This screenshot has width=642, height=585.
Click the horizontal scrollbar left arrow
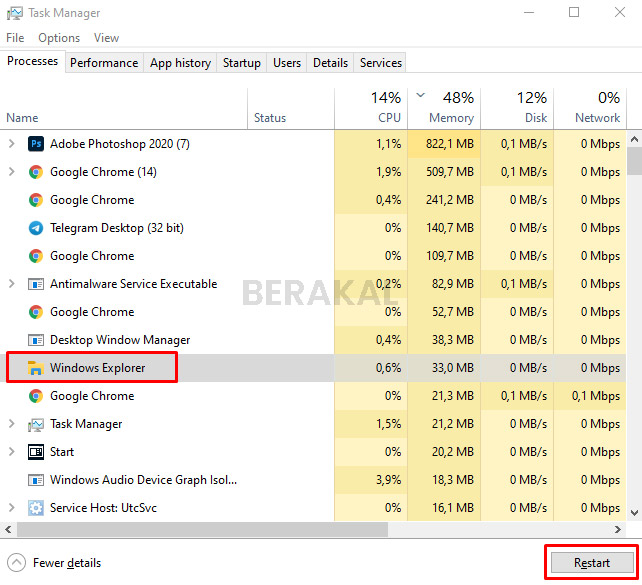coord(8,530)
